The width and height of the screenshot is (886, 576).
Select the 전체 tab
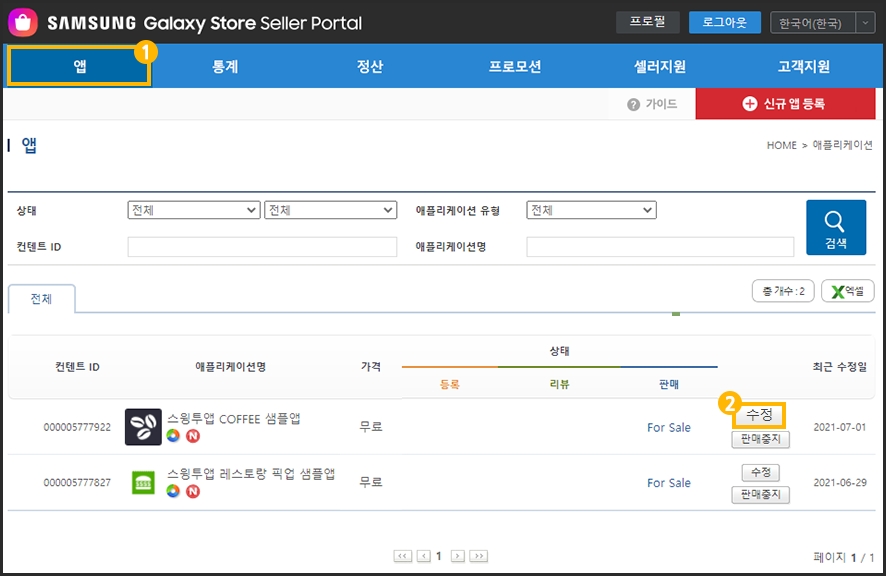click(41, 299)
